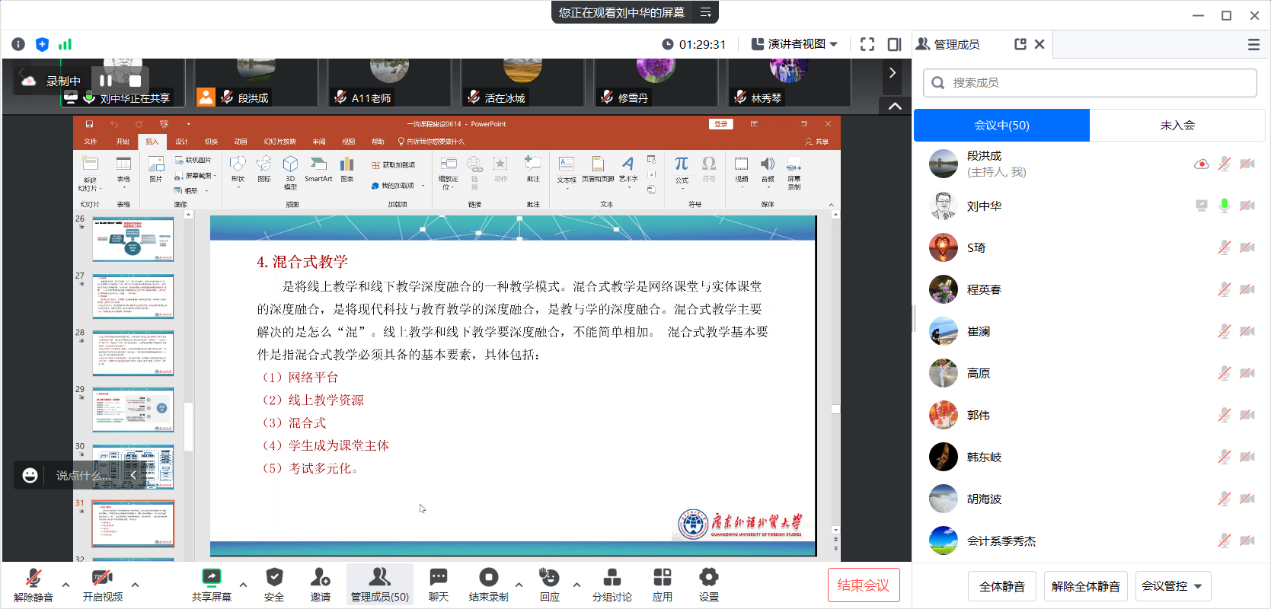Click the Share Screen (共享屏幕) icon
This screenshot has width=1271, height=609.
tap(211, 578)
